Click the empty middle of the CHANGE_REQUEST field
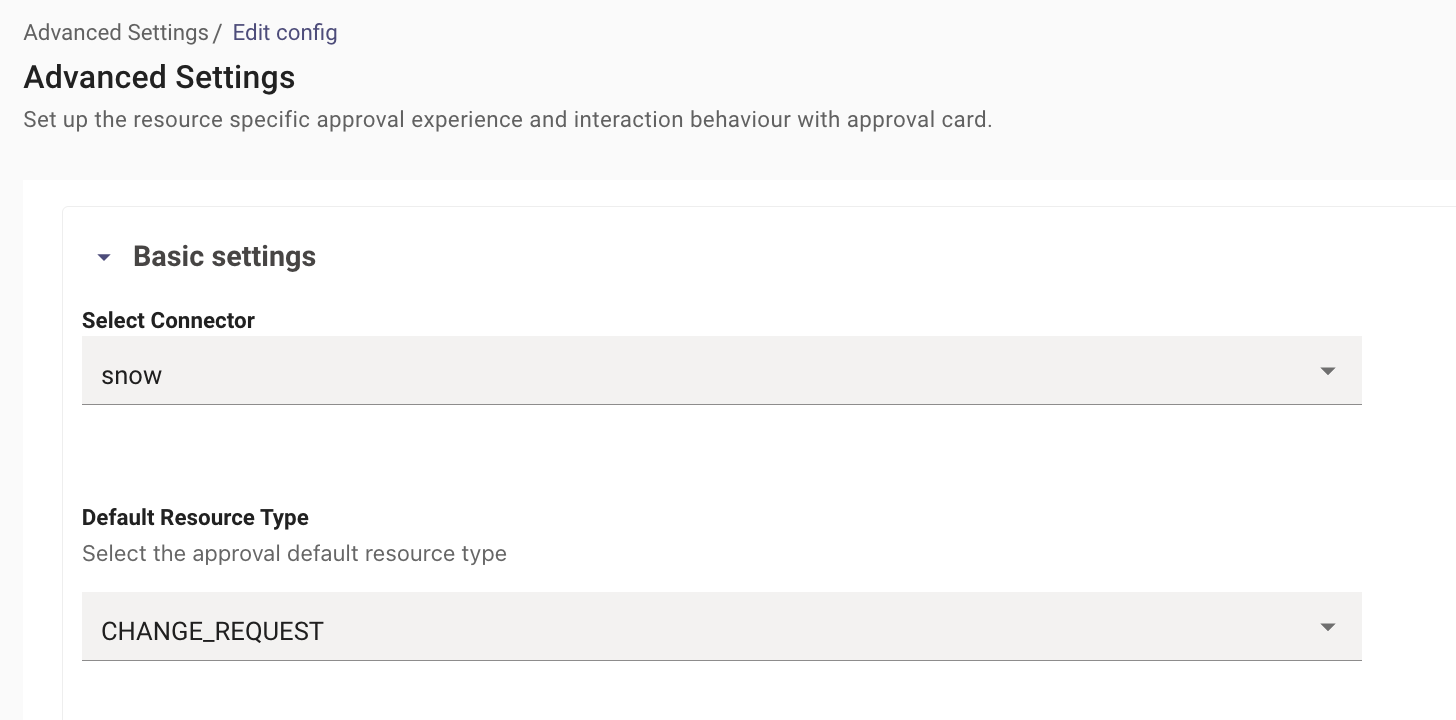The height and width of the screenshot is (720, 1456). tap(720, 627)
